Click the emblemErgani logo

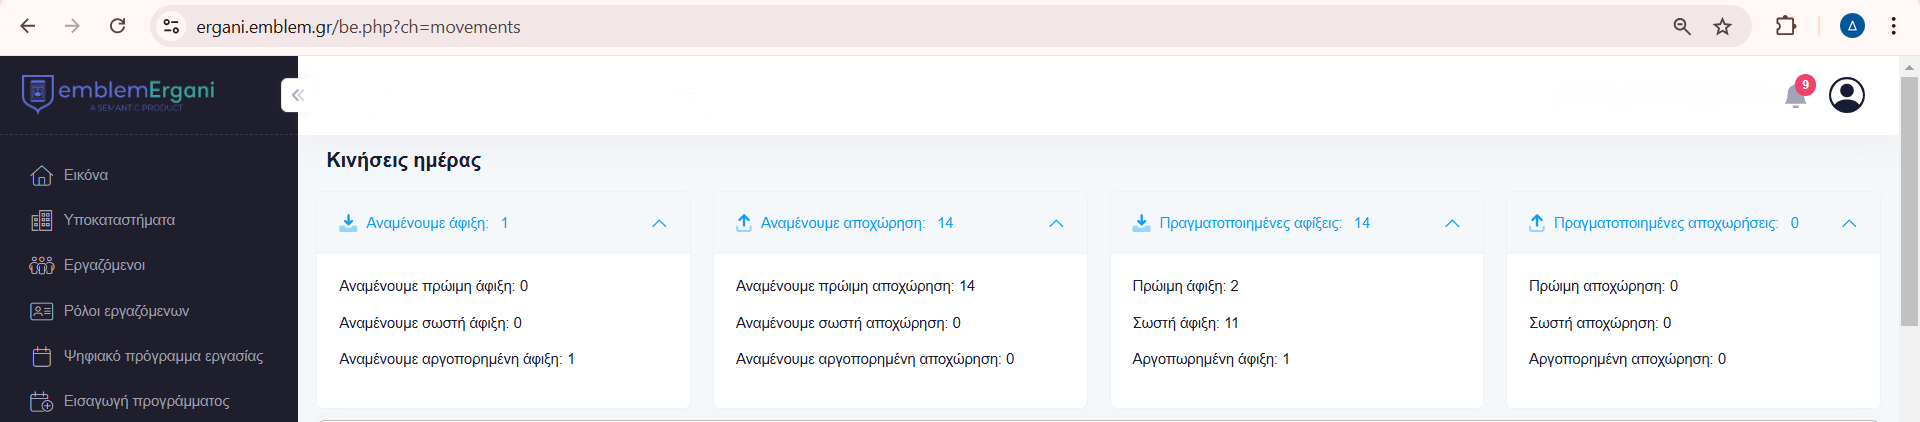tap(118, 94)
